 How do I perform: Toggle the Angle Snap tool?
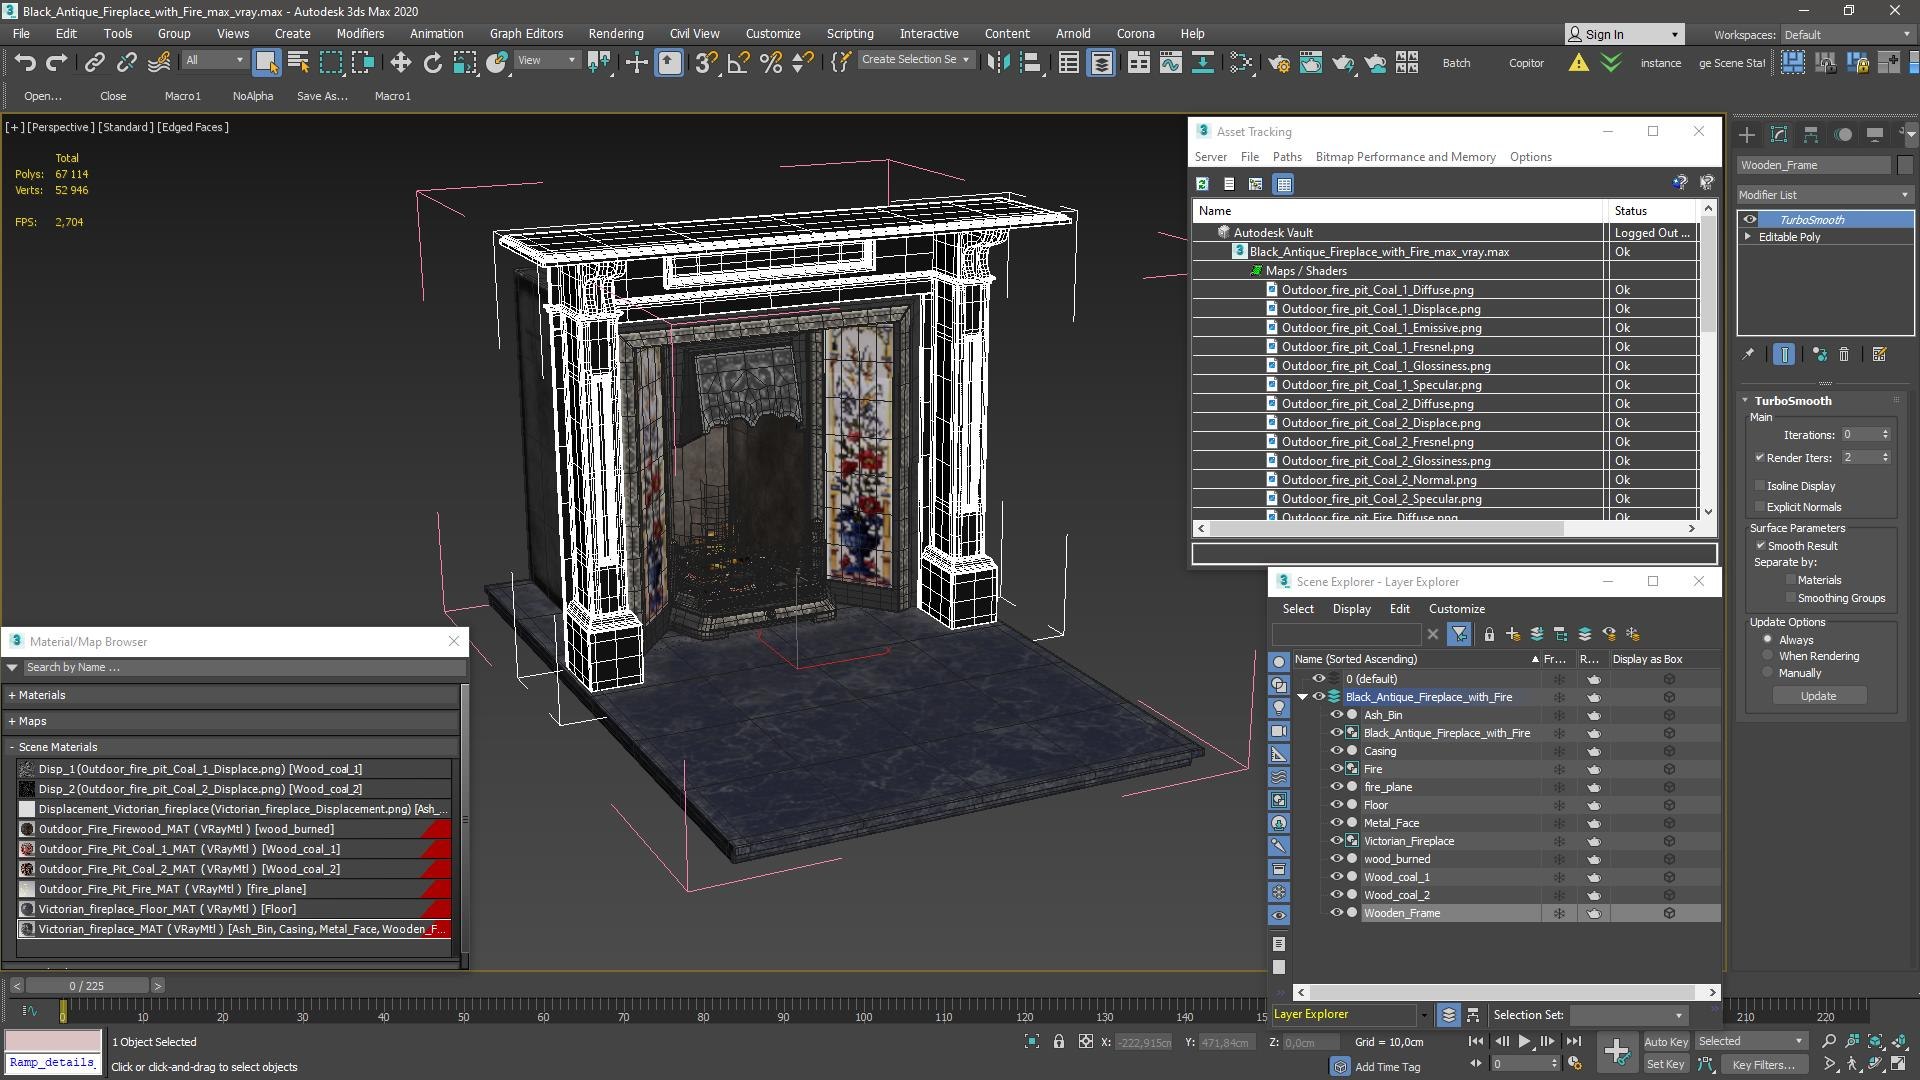click(x=738, y=63)
